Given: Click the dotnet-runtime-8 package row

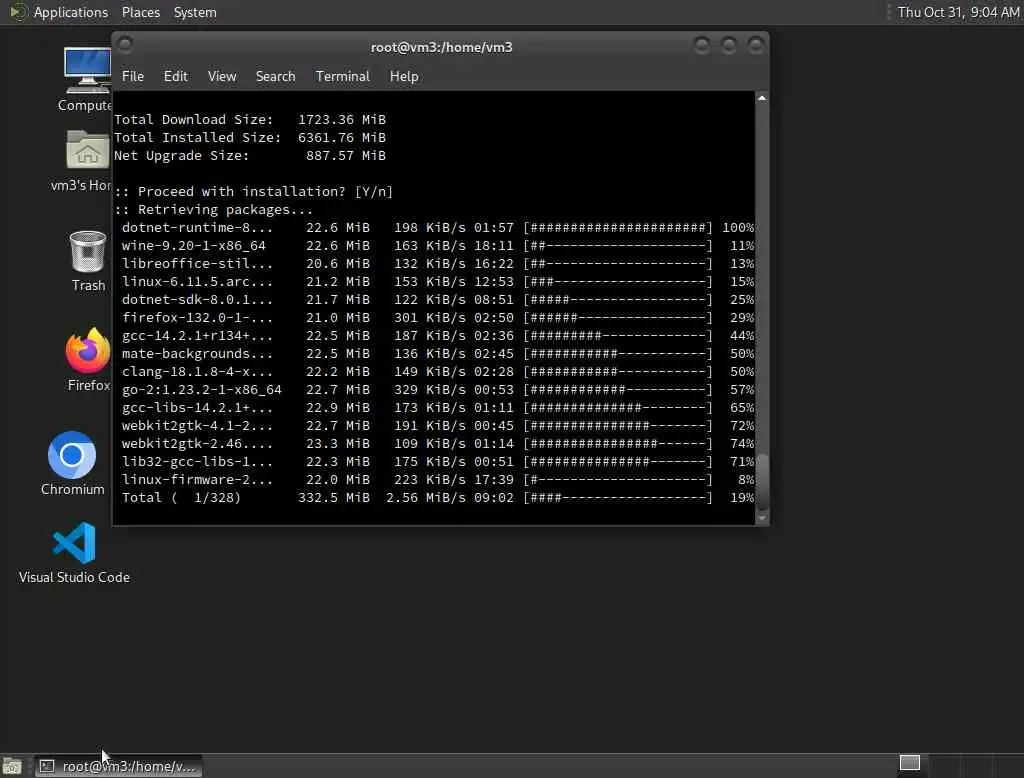Looking at the screenshot, I should click(438, 227).
